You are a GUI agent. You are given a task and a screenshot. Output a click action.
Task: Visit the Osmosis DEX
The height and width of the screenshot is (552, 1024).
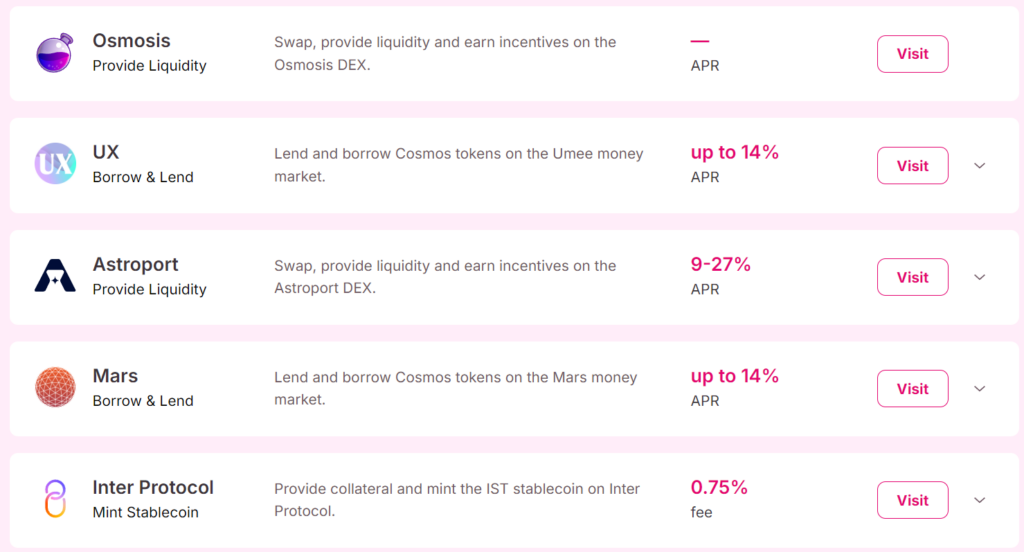tap(912, 54)
